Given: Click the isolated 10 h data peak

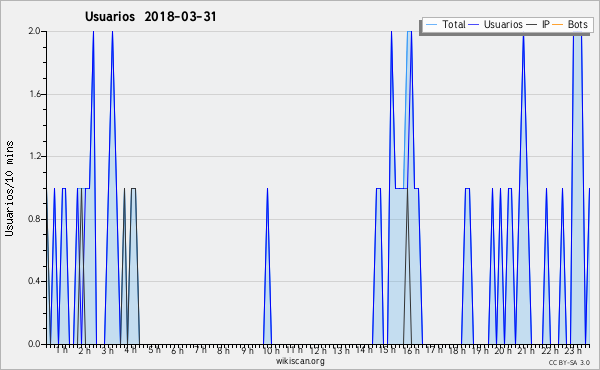Looking at the screenshot, I should 267,266.
